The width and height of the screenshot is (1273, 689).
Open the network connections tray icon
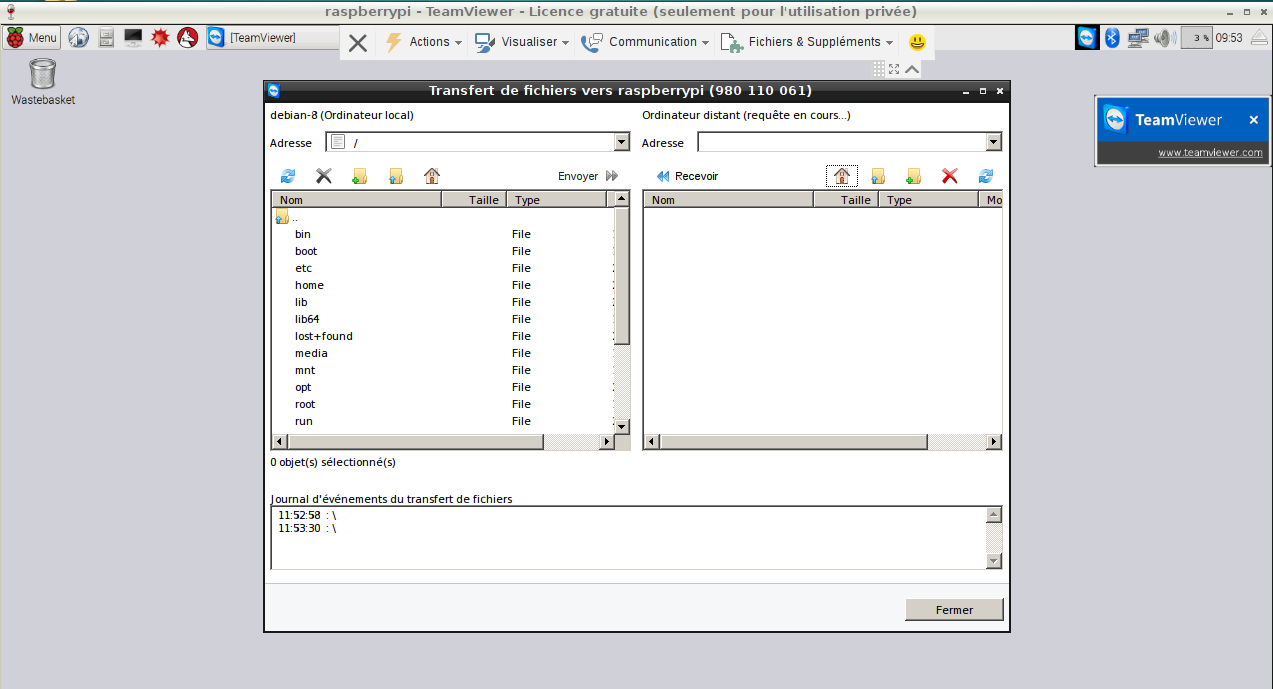coord(1138,38)
